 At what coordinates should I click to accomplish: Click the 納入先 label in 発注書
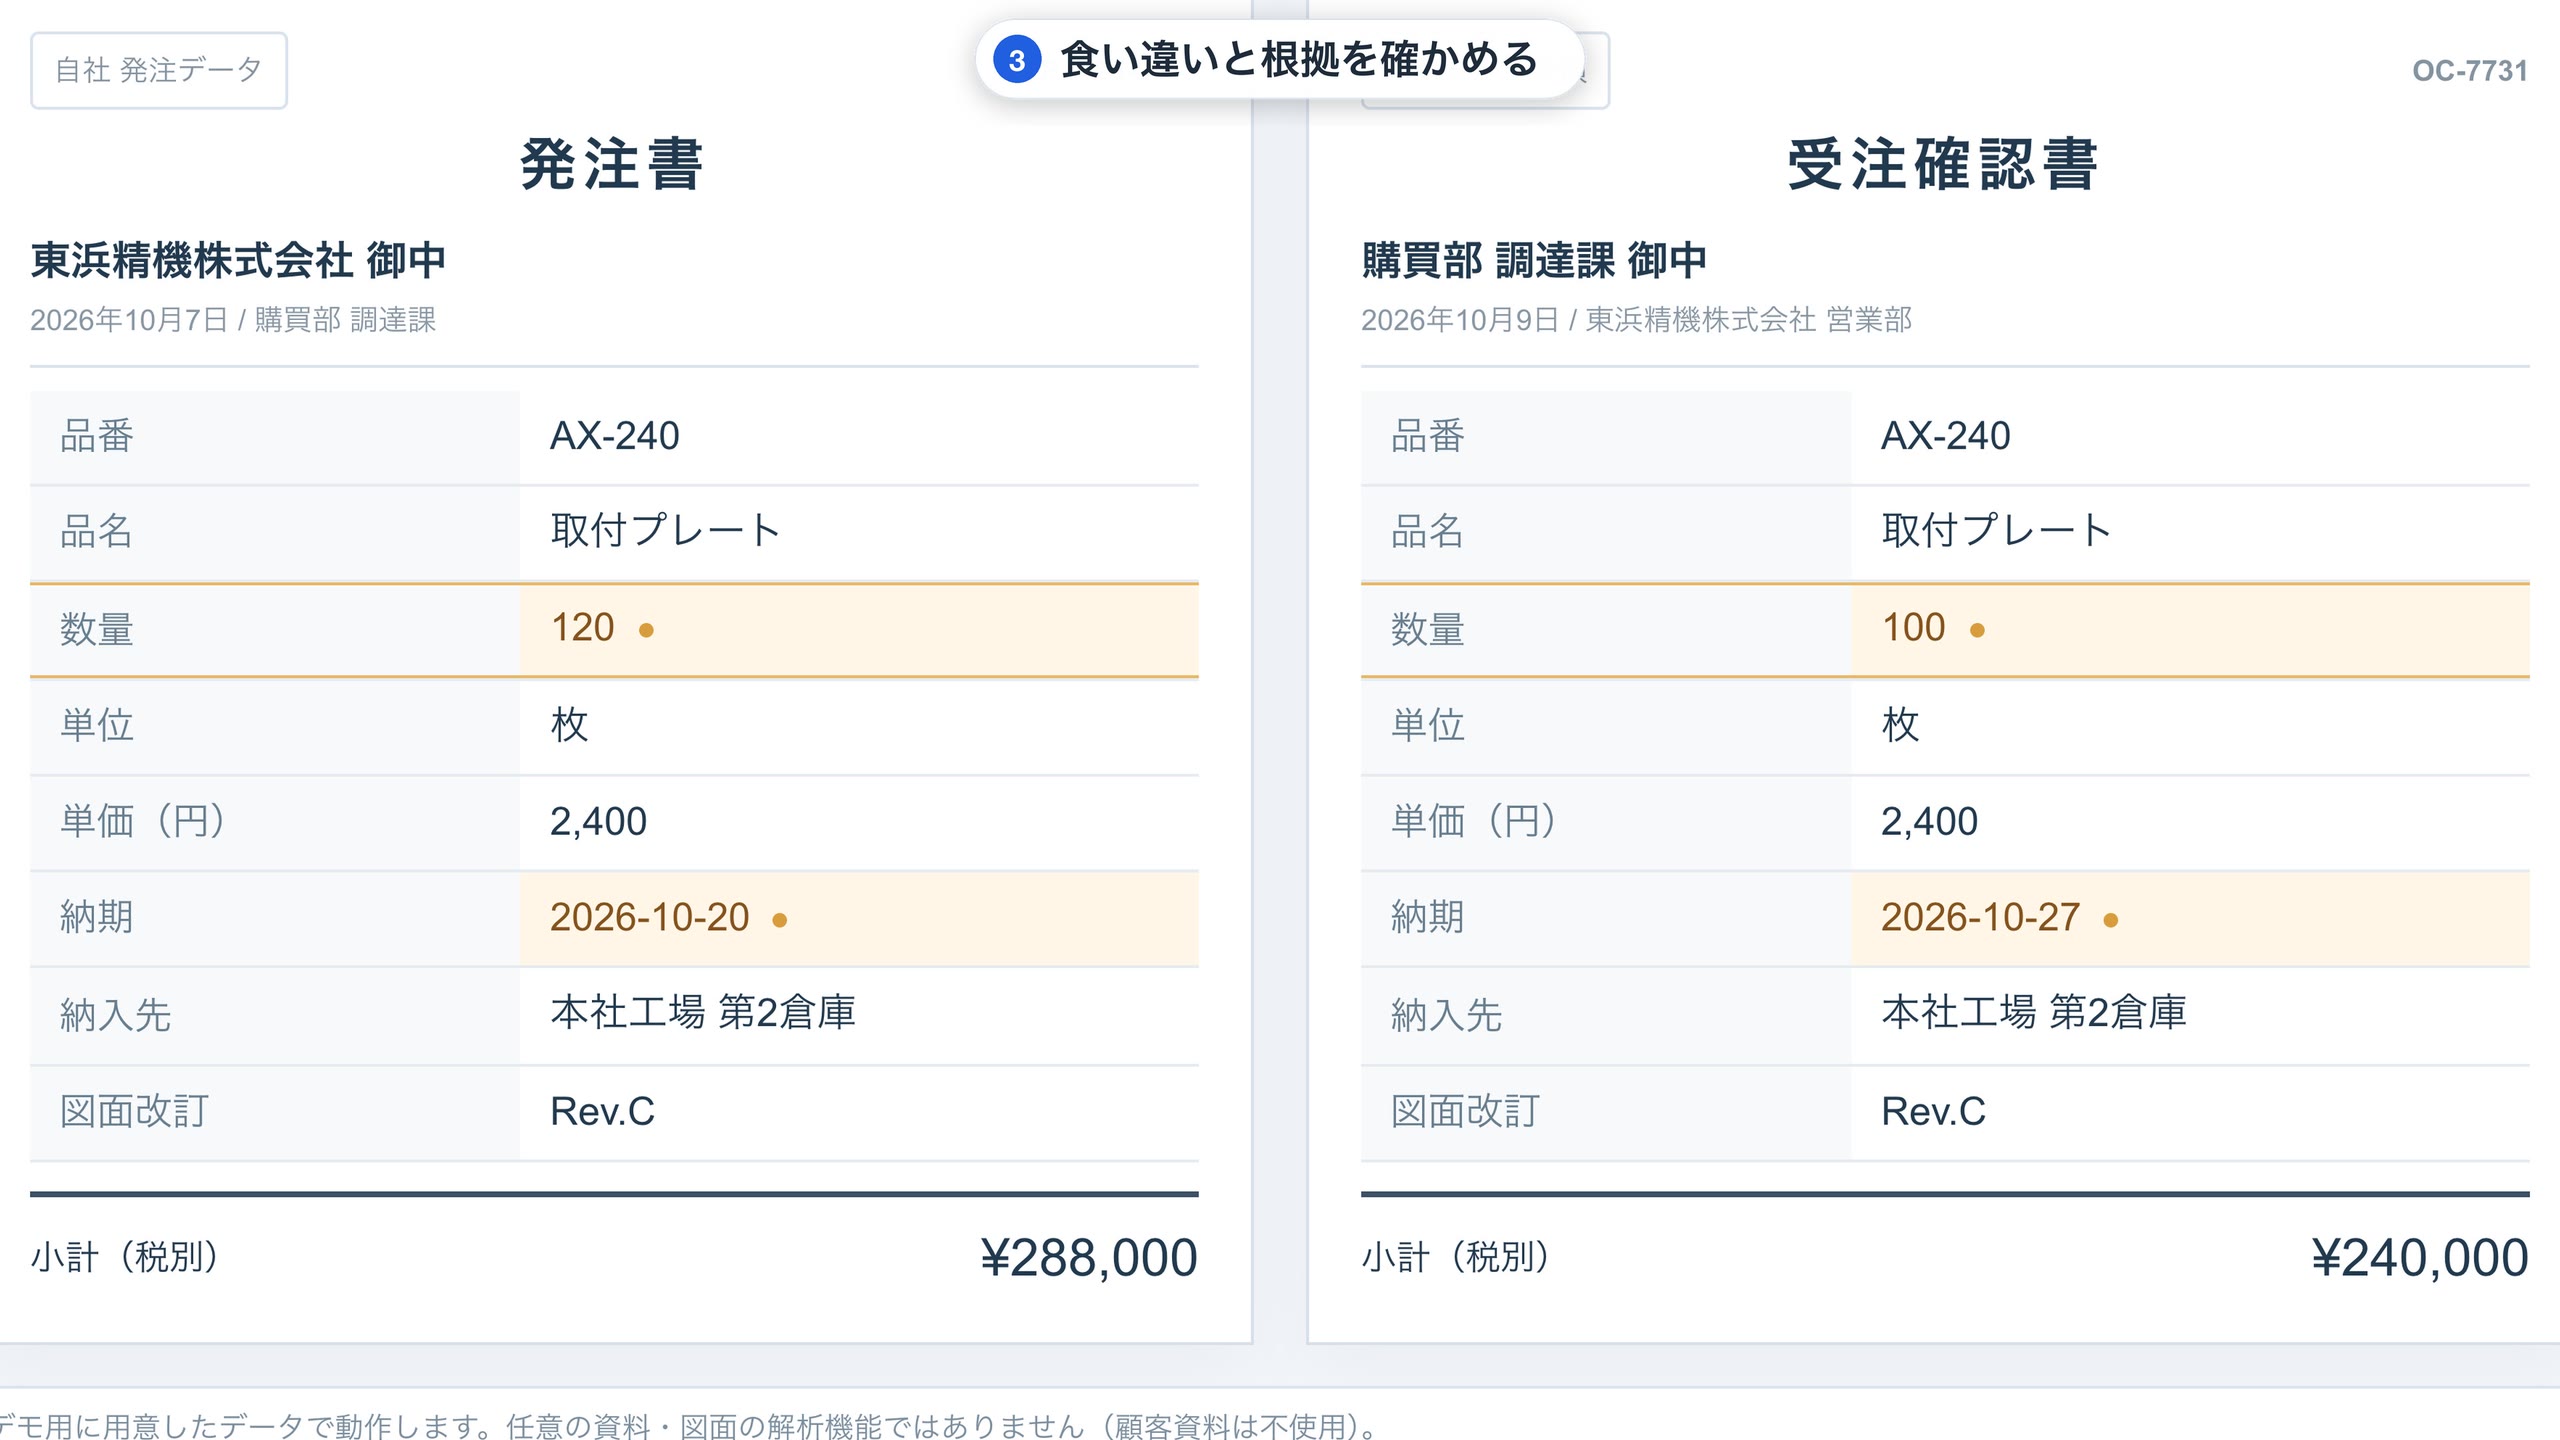[x=116, y=1015]
